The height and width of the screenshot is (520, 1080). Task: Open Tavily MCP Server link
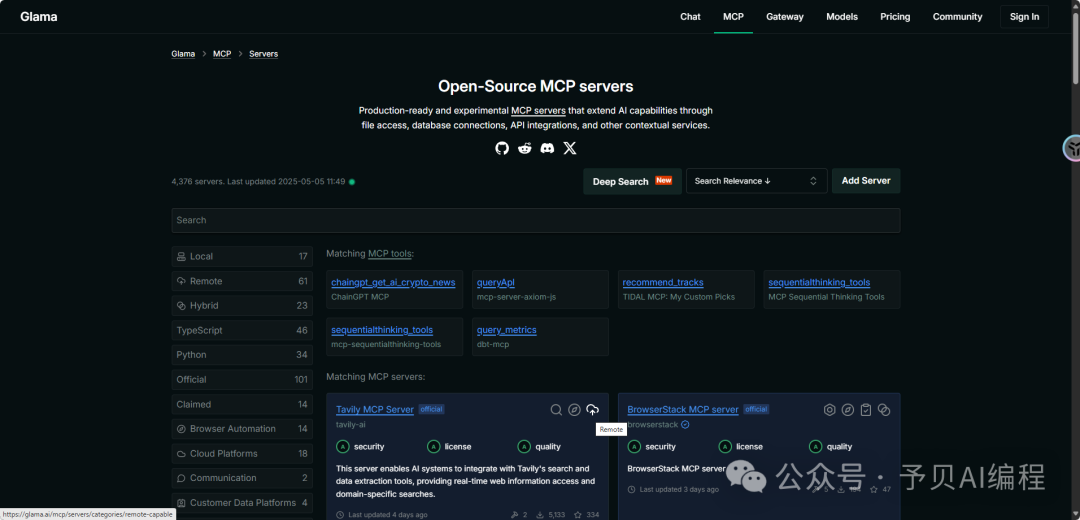click(x=375, y=409)
